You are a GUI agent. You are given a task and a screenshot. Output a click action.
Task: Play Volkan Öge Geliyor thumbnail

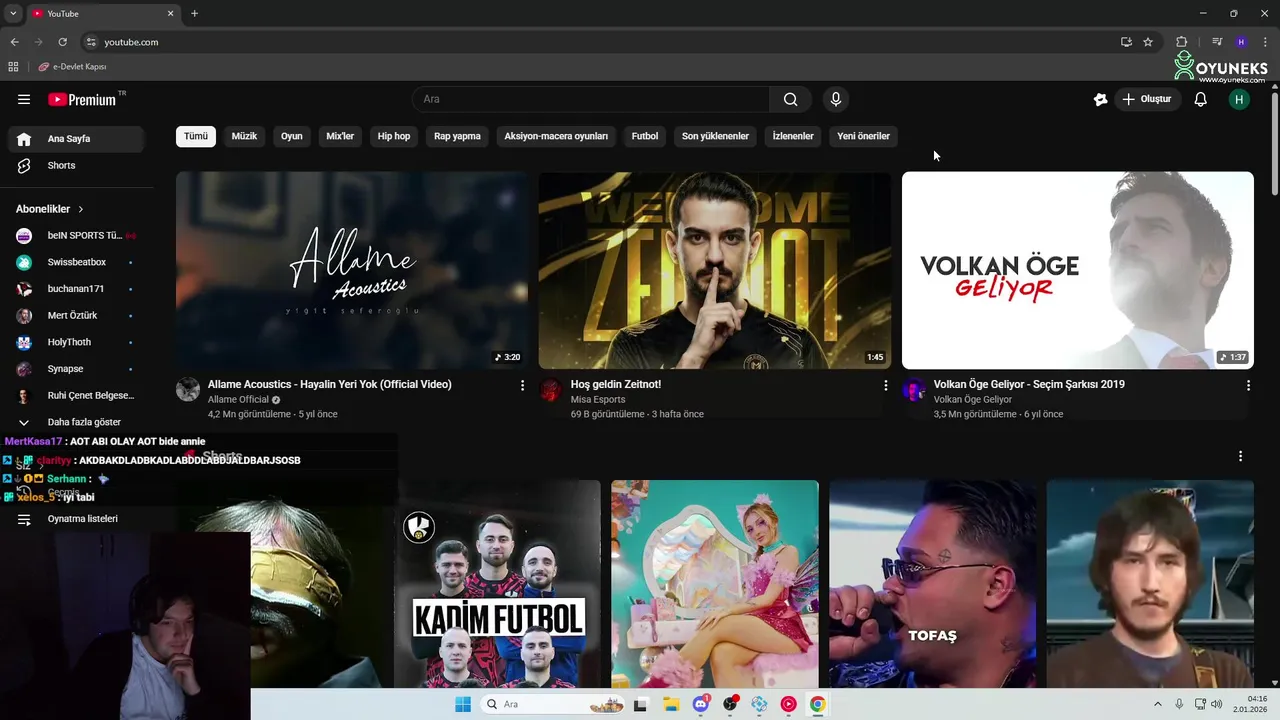1078,270
